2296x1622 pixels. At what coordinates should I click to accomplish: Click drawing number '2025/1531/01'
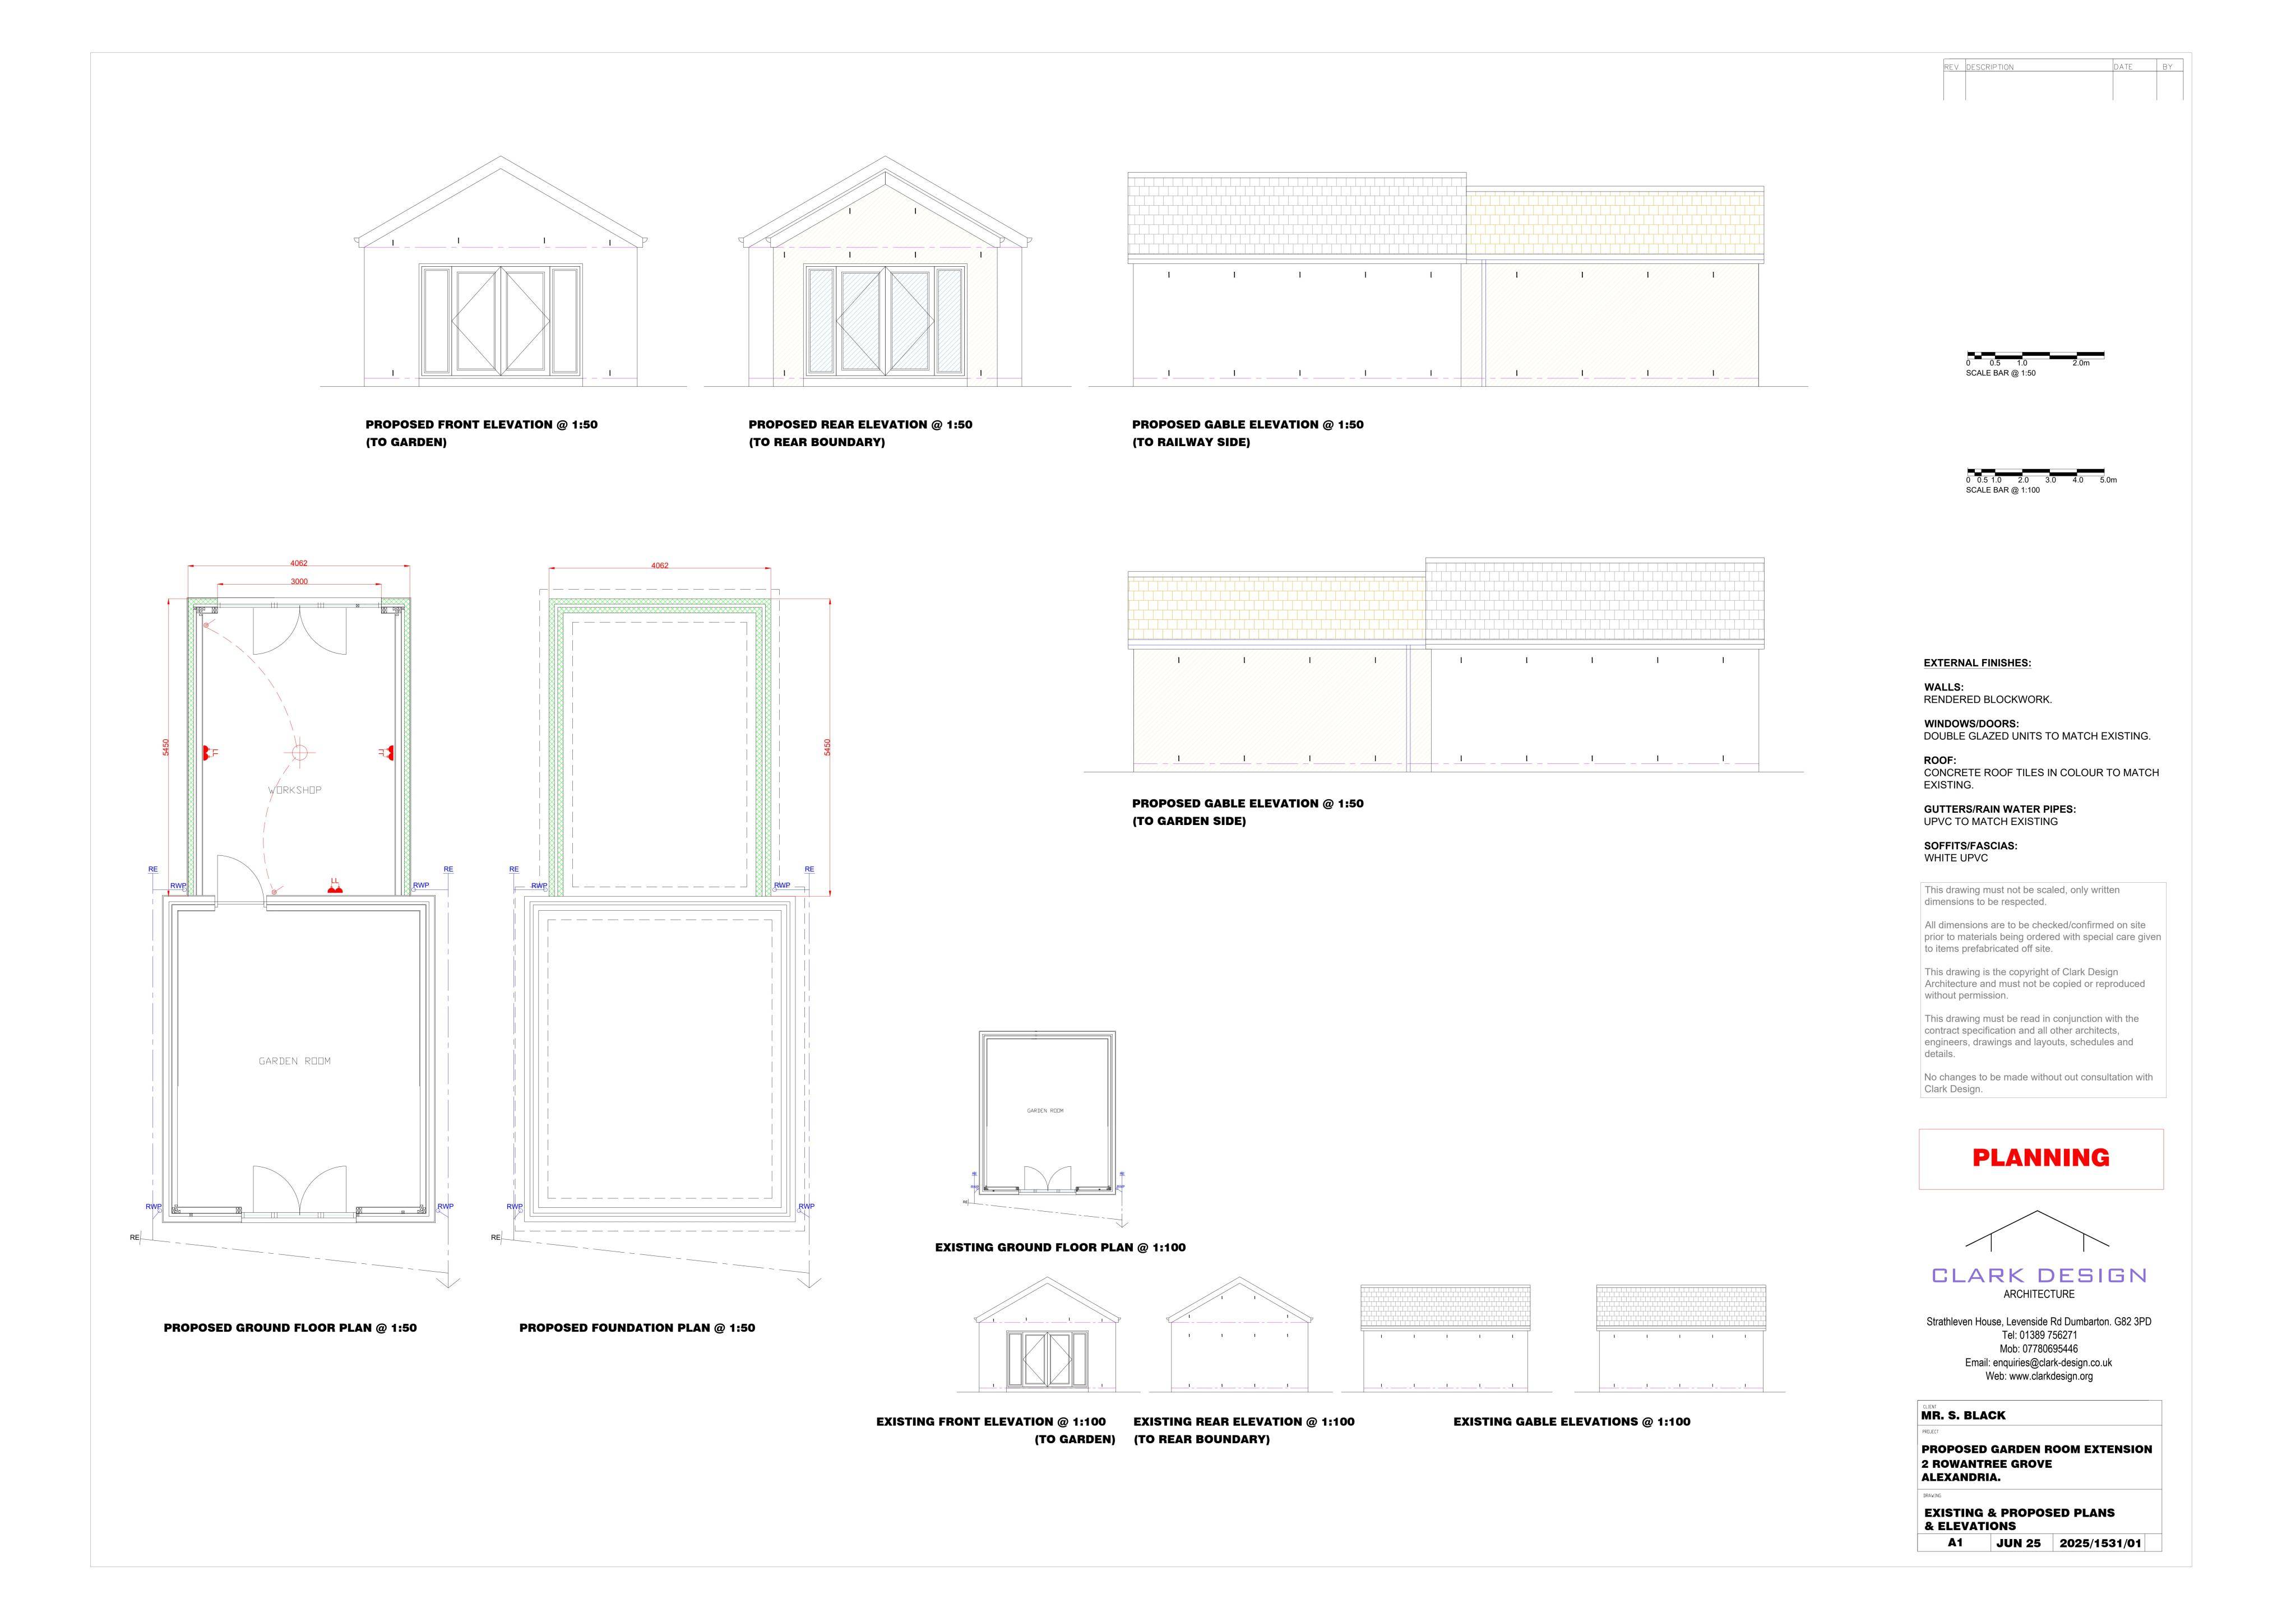coord(2100,1543)
